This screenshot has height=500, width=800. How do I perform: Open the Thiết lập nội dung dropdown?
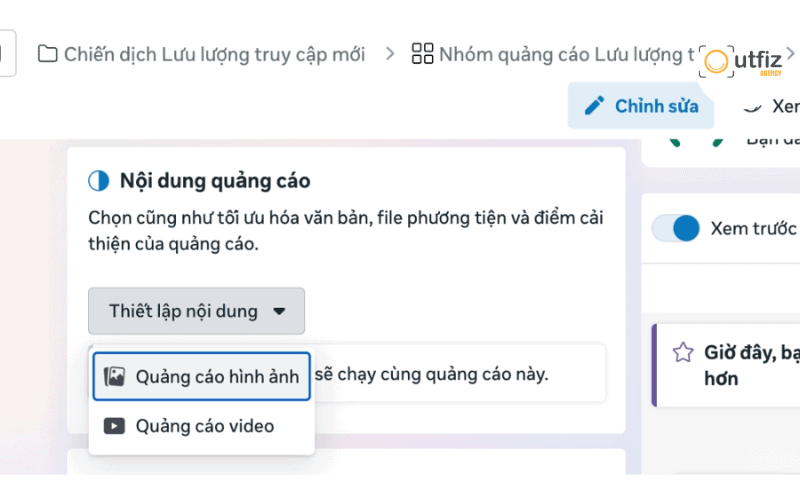[x=196, y=311]
